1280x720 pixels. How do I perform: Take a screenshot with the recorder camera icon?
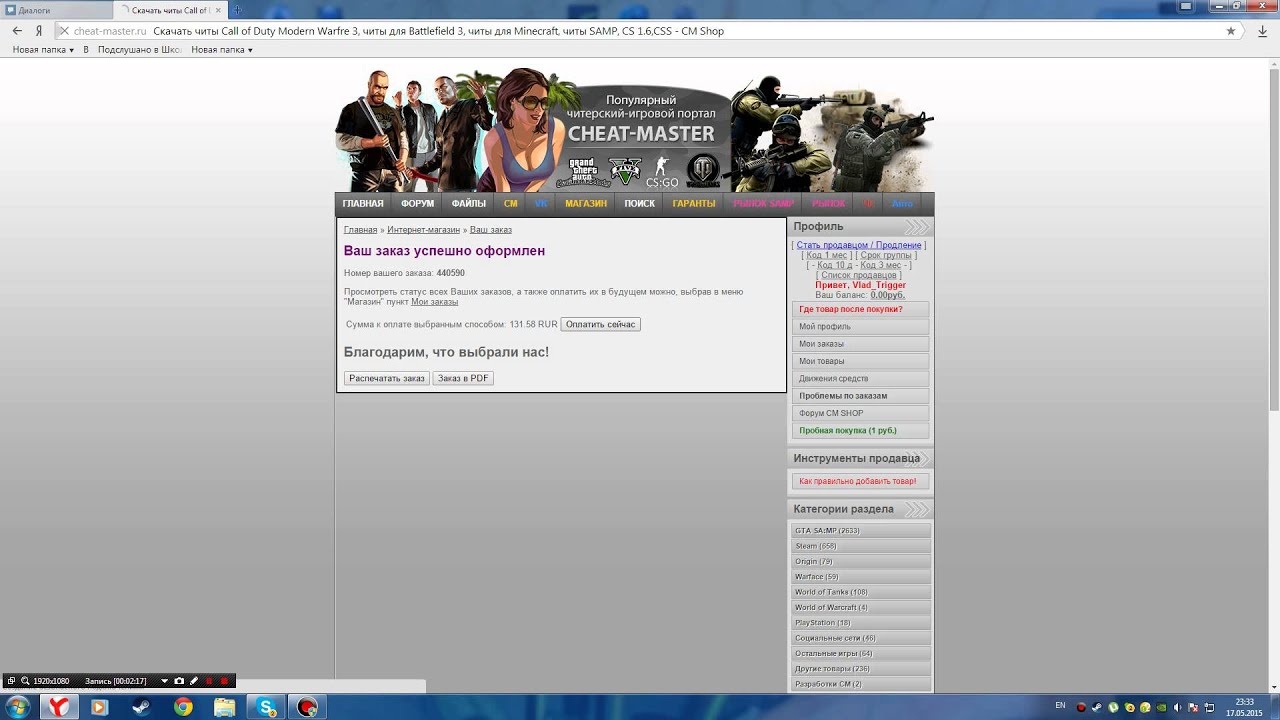pos(179,681)
